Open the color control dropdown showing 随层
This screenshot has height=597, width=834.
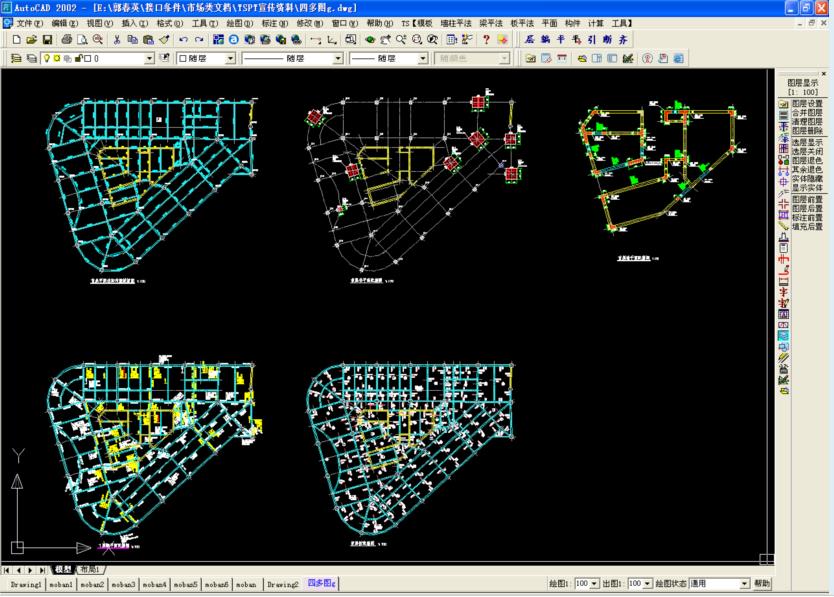tap(230, 59)
